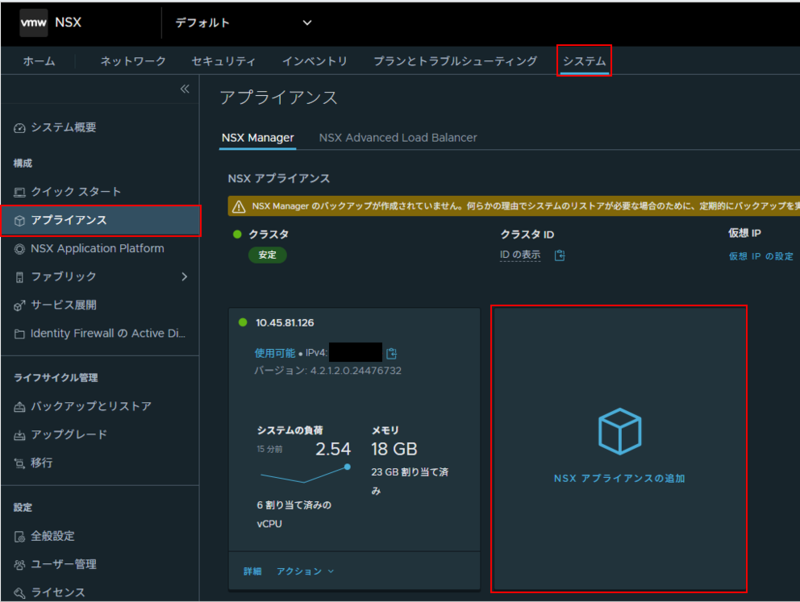The image size is (800, 602).
Task: Click the アプライアンス cube icon in sidebar
Action: 19,221
